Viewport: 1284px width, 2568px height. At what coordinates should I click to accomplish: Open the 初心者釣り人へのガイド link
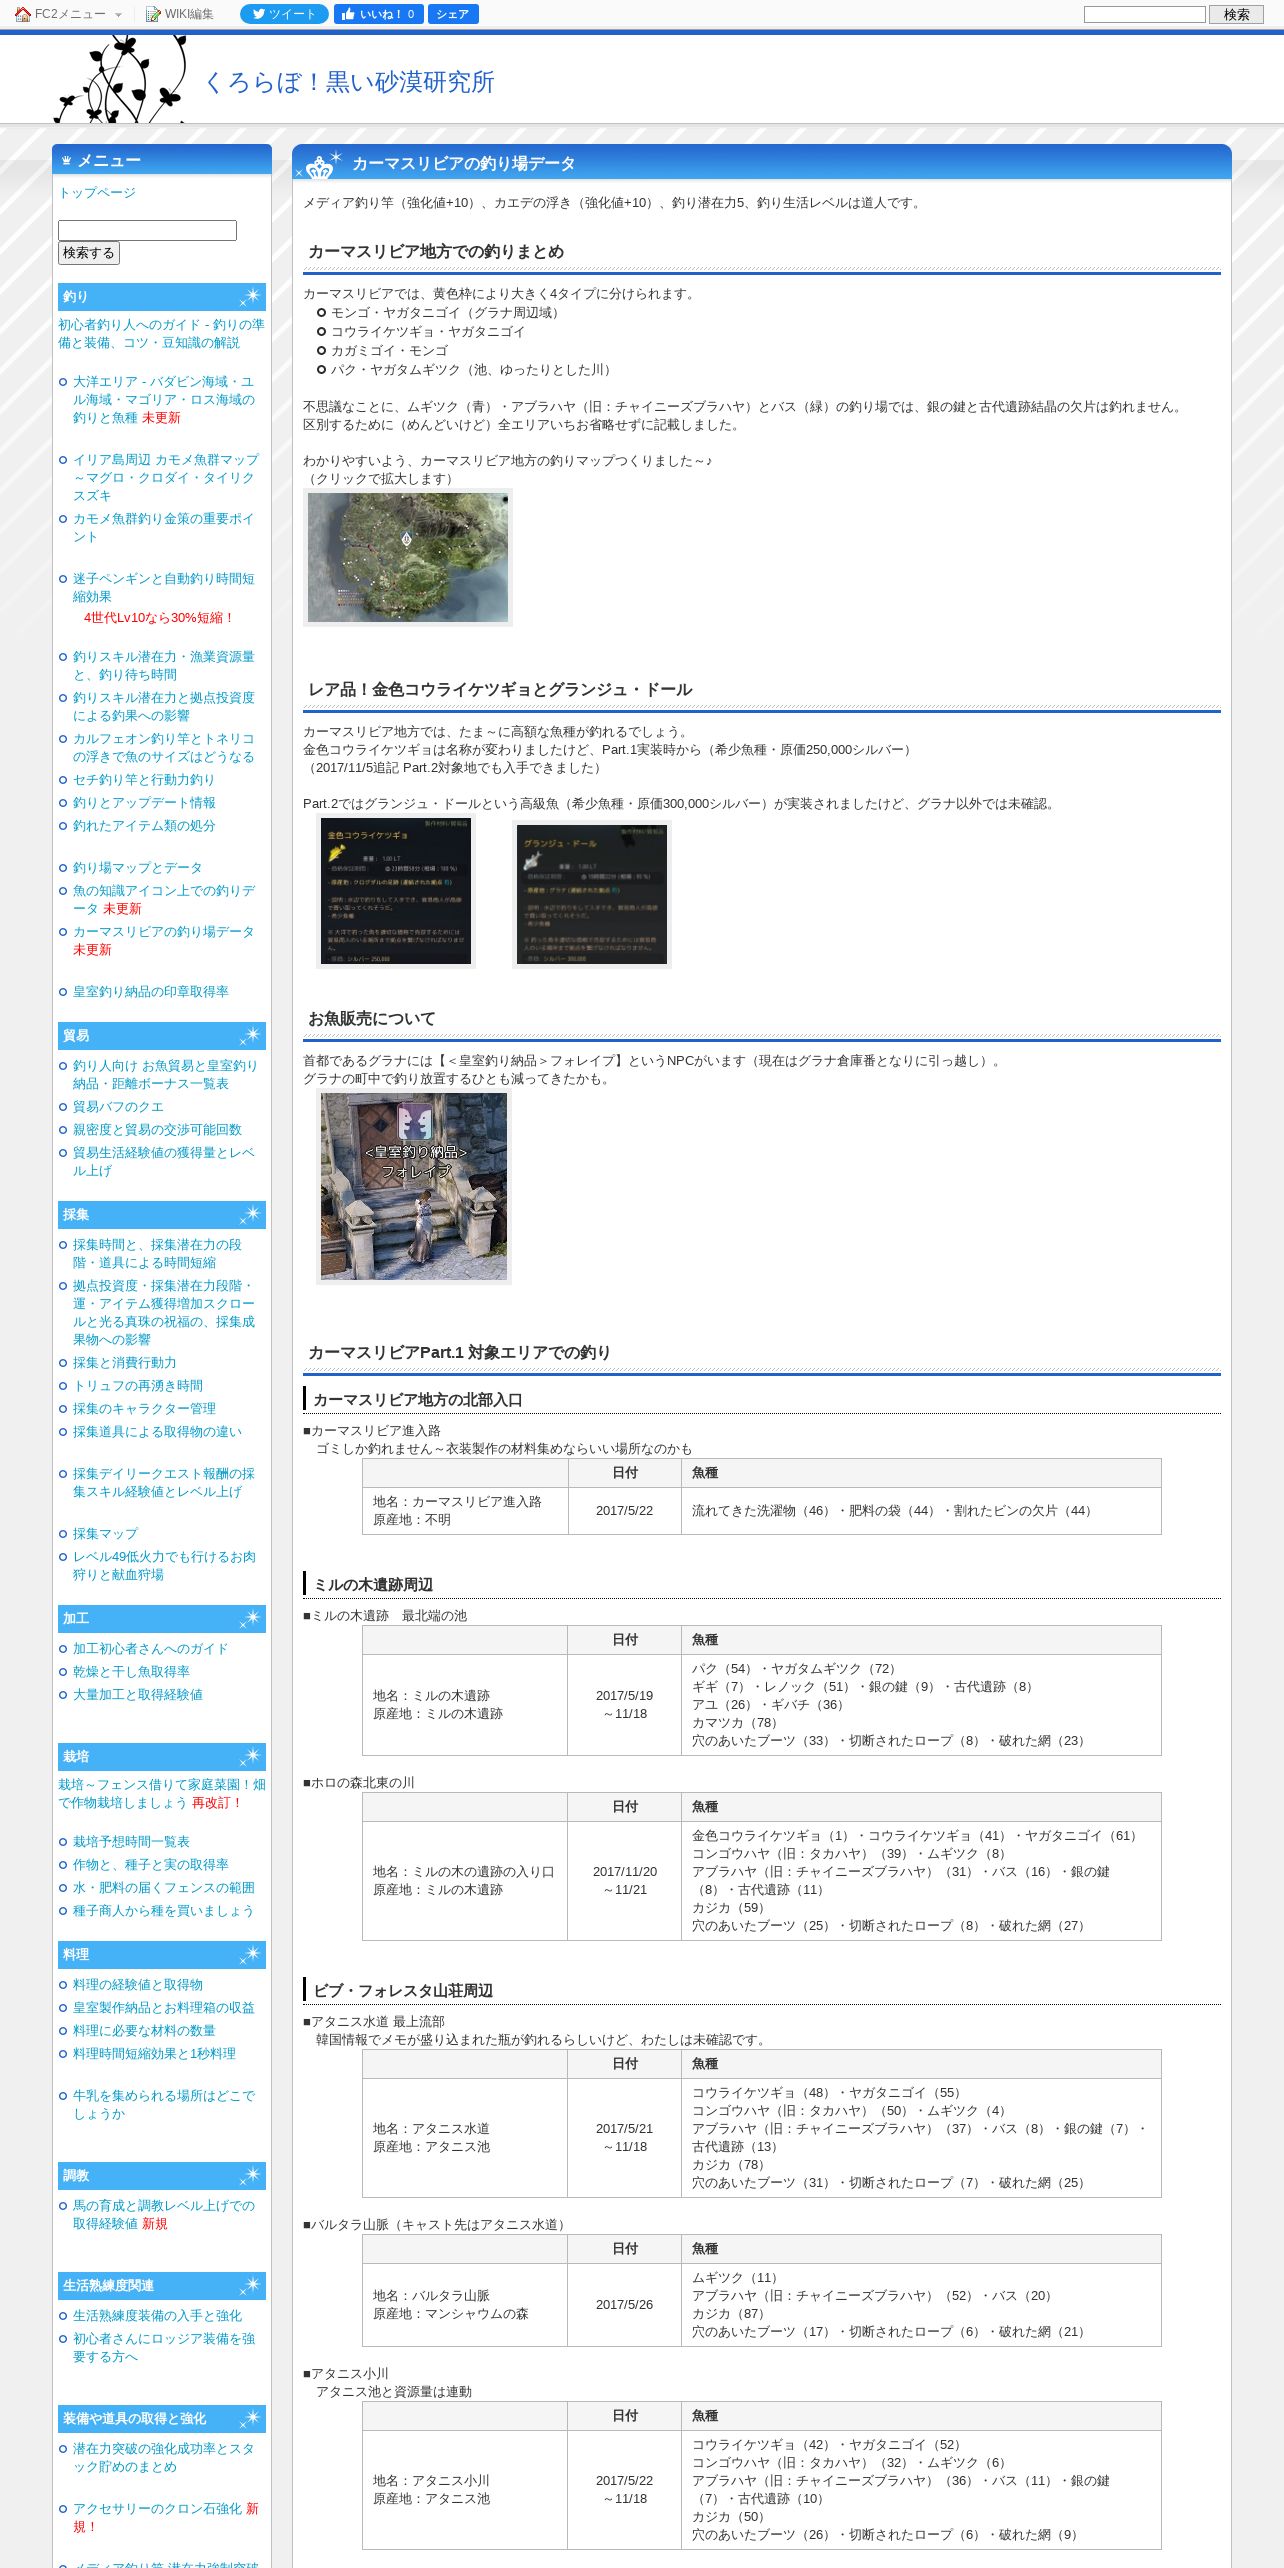tap(161, 333)
